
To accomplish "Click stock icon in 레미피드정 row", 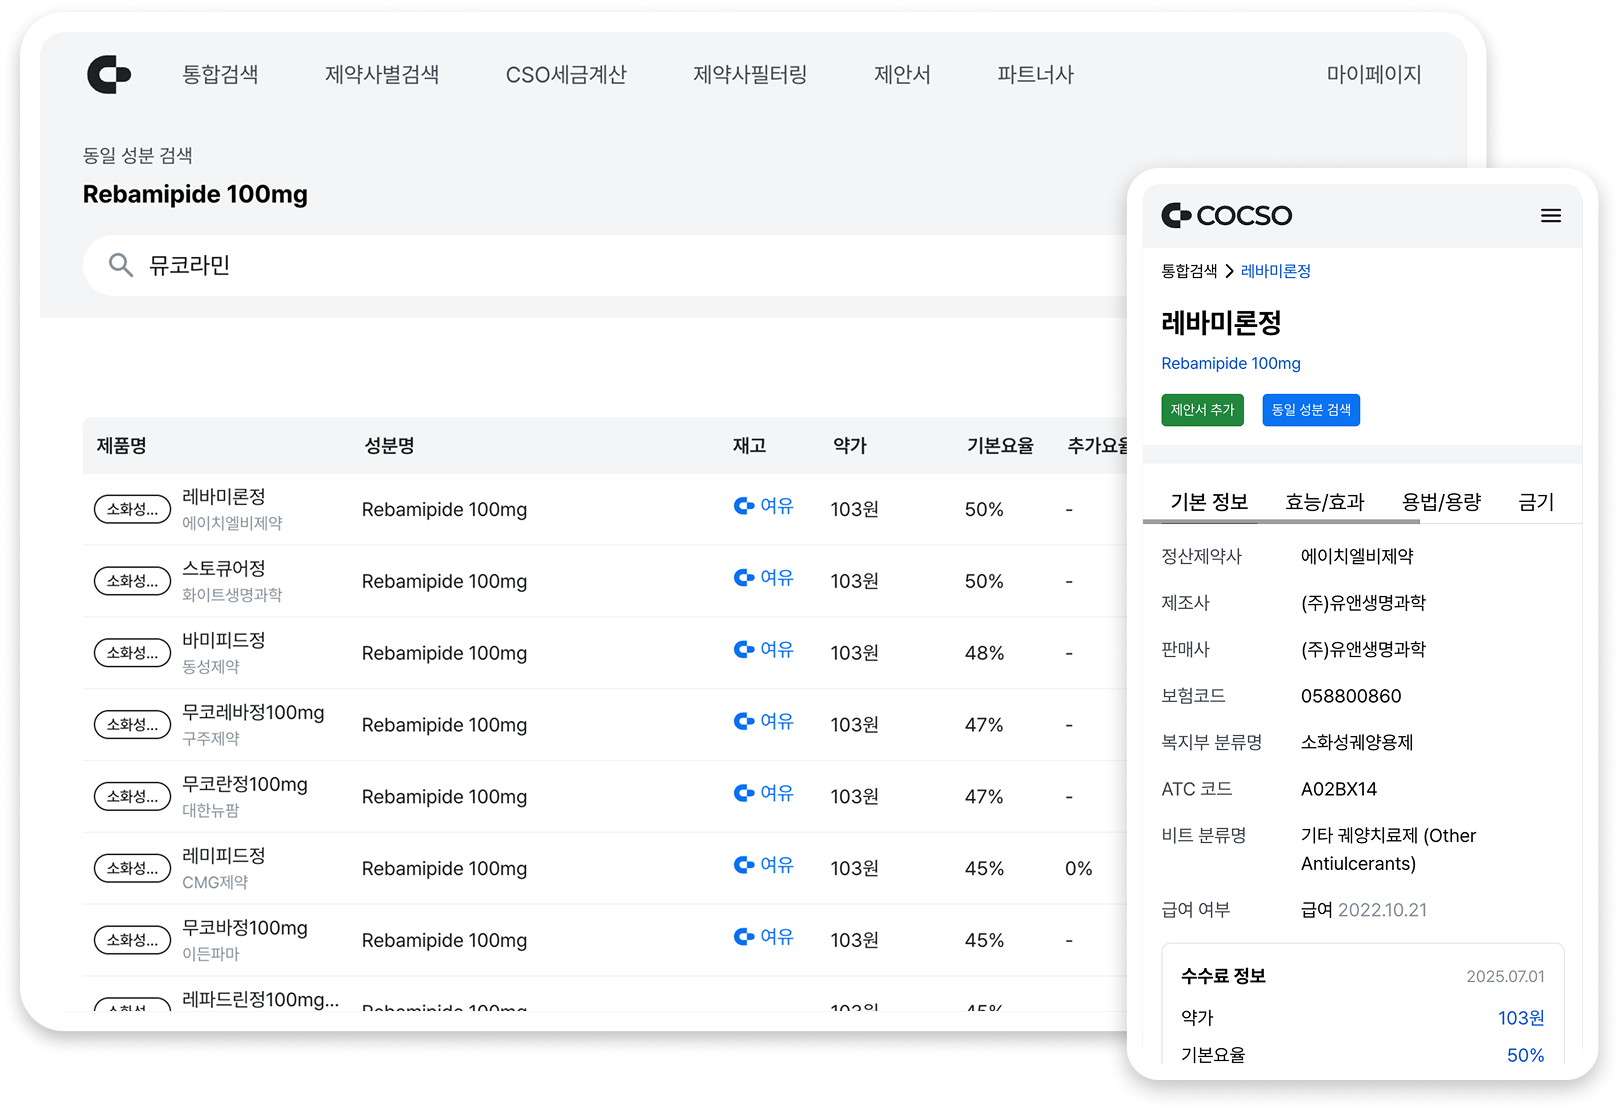I will tap(744, 865).
